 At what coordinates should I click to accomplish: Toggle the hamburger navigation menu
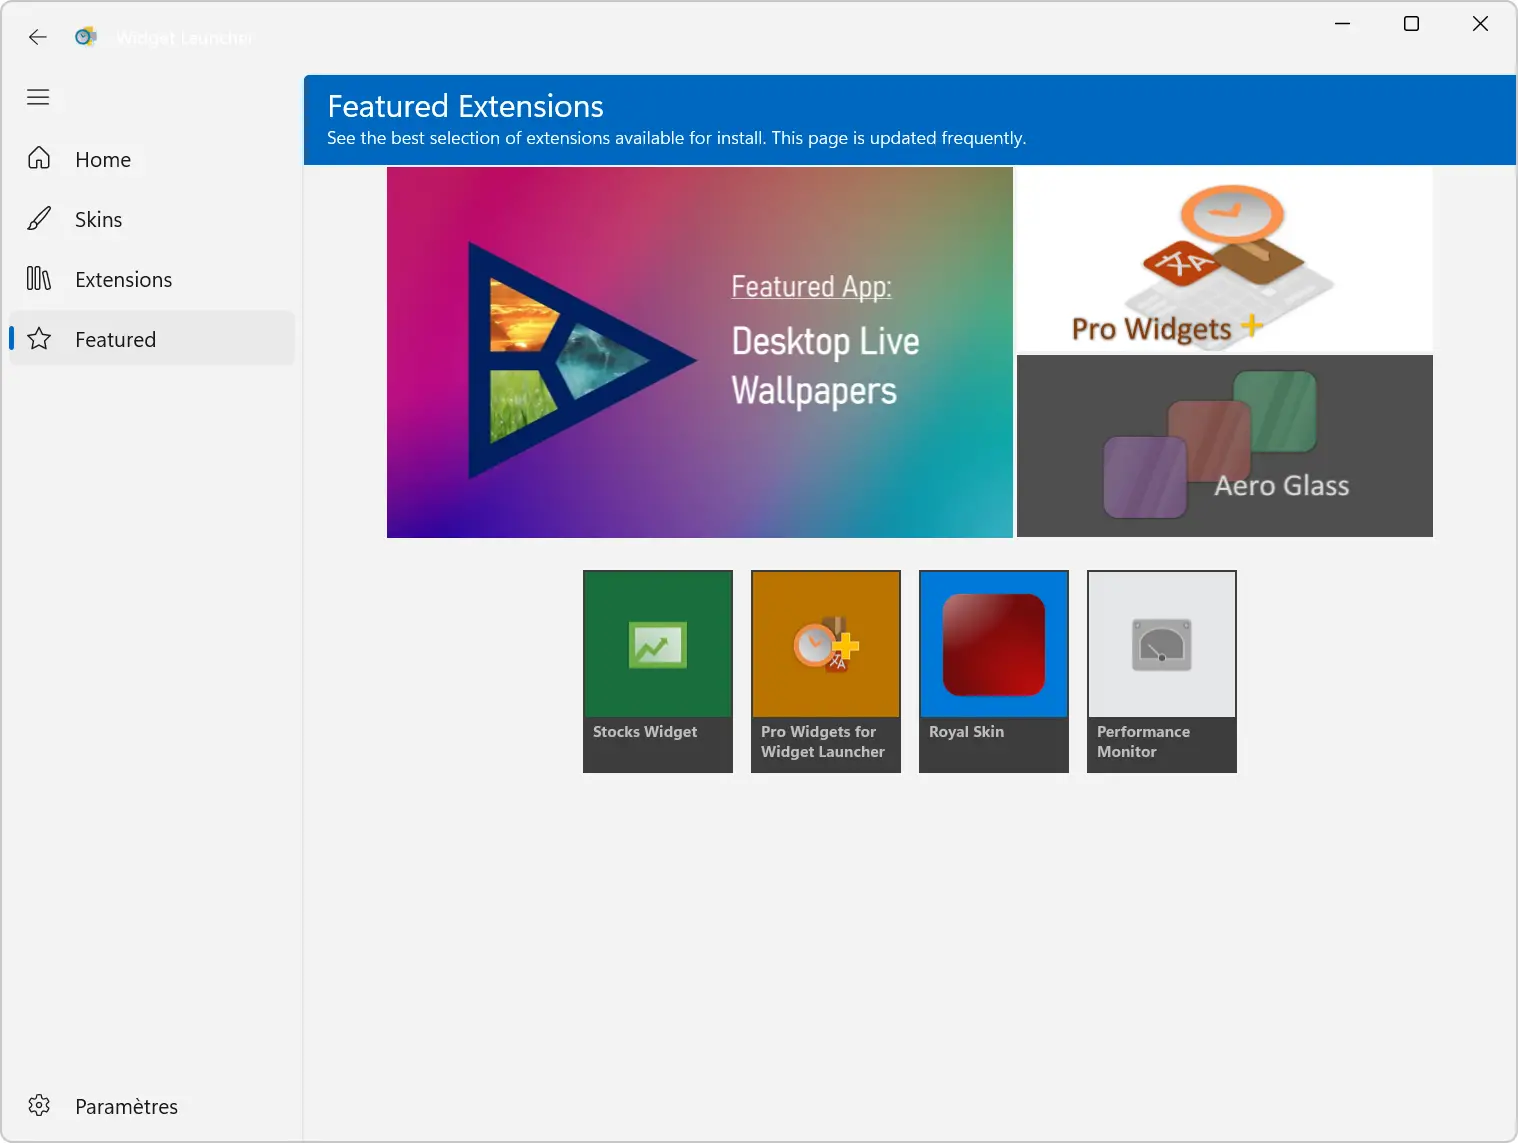[x=38, y=97]
